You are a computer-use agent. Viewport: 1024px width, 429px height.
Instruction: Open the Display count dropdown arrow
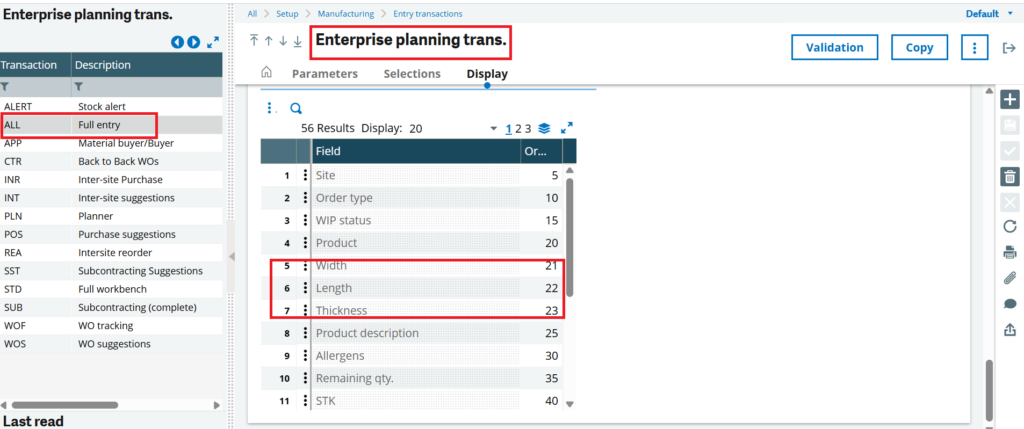click(493, 129)
